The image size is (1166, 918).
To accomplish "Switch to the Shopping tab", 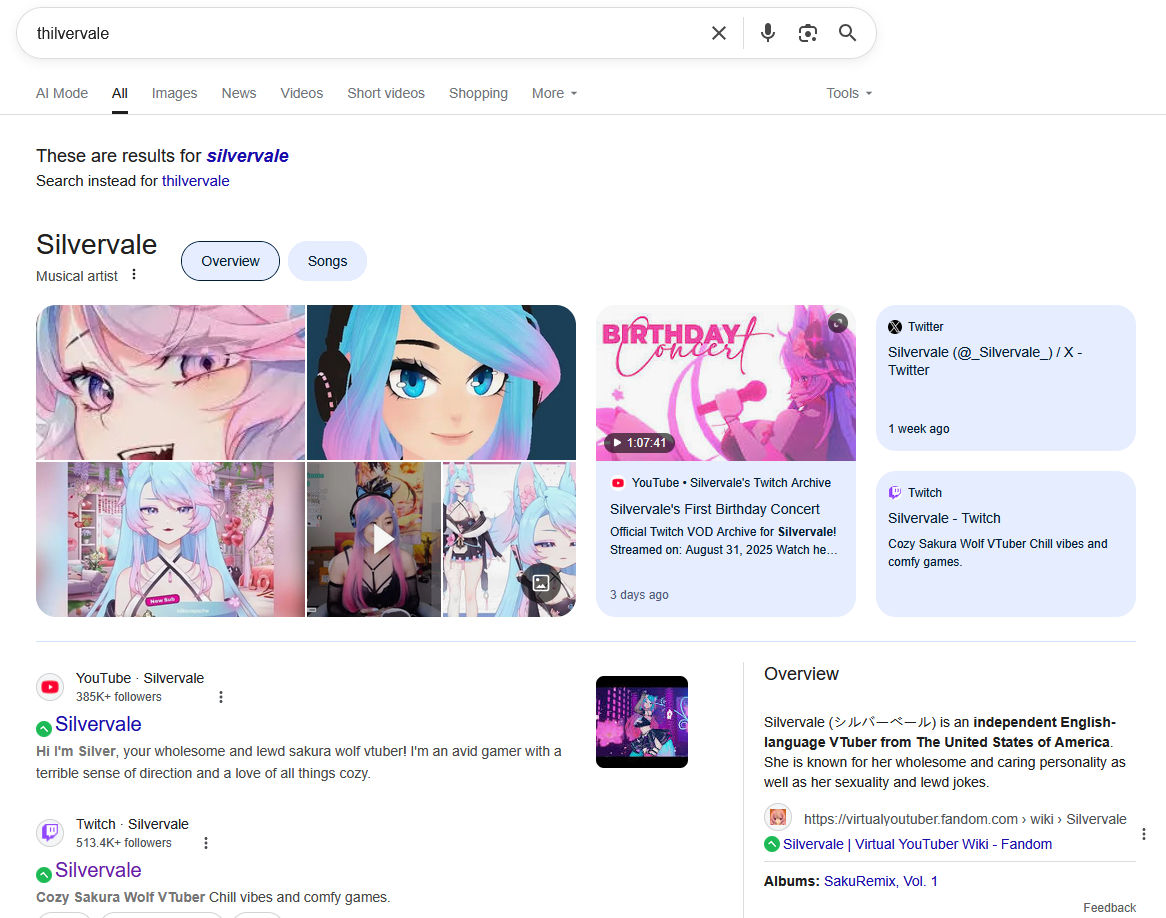I will click(x=478, y=93).
